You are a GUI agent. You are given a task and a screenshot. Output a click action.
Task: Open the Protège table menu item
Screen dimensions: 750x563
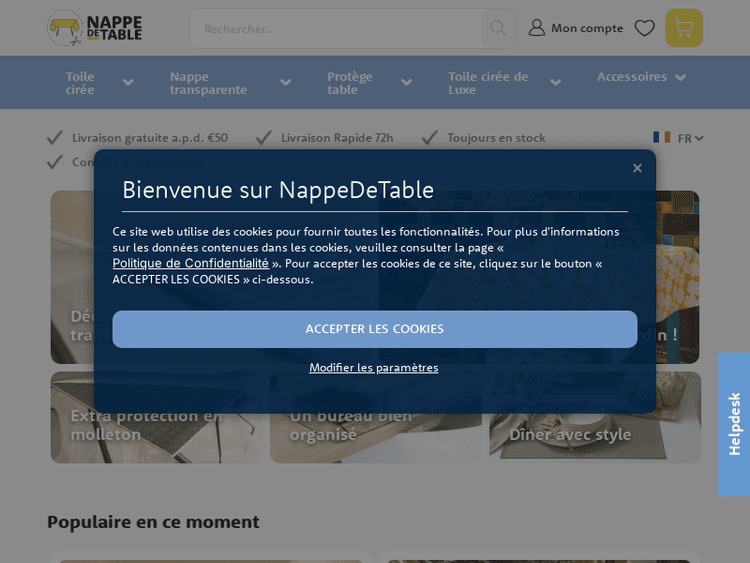(x=350, y=83)
